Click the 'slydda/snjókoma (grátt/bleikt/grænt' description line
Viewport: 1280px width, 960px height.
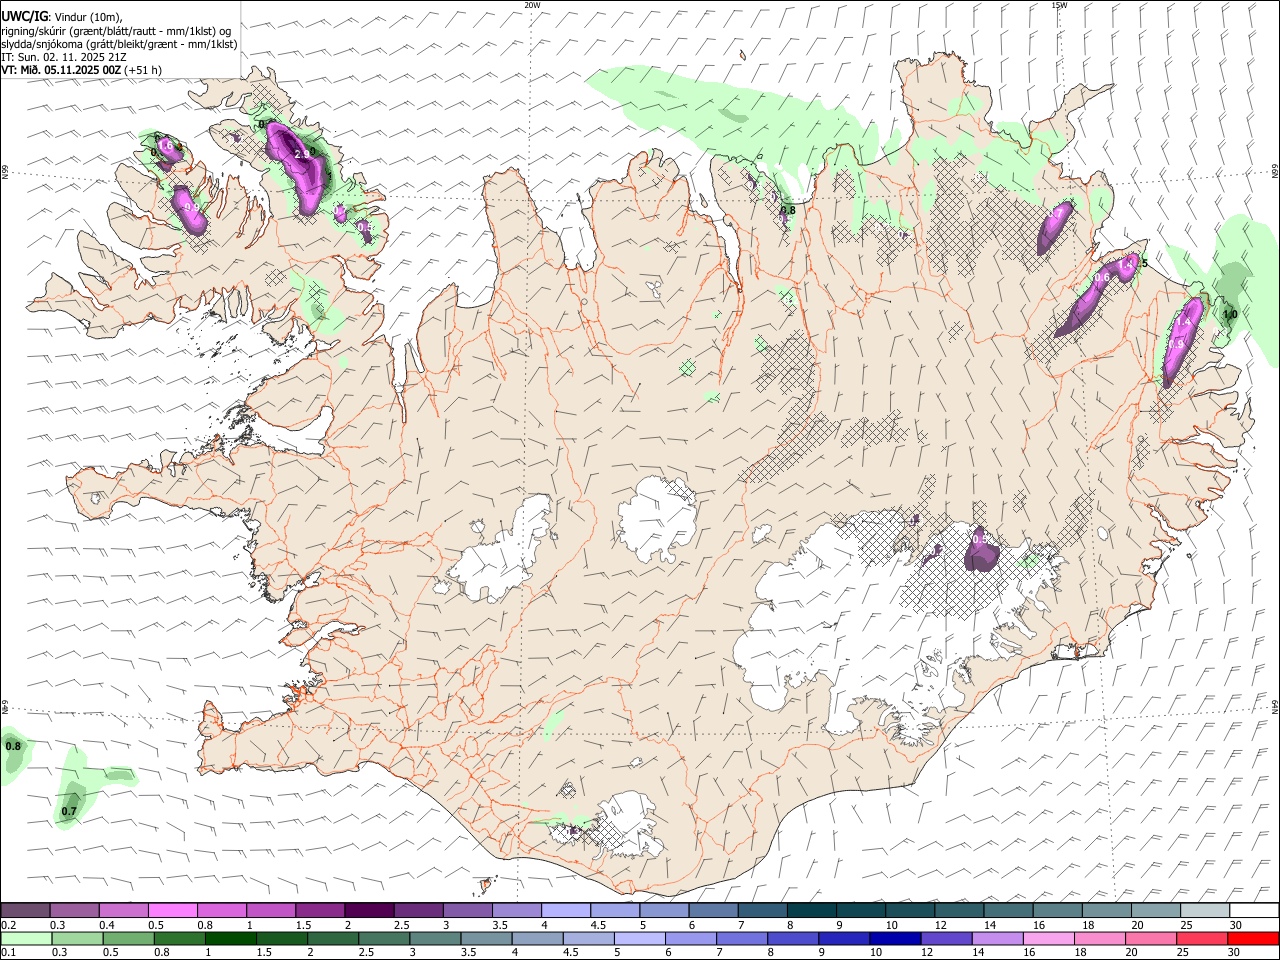[x=119, y=44]
